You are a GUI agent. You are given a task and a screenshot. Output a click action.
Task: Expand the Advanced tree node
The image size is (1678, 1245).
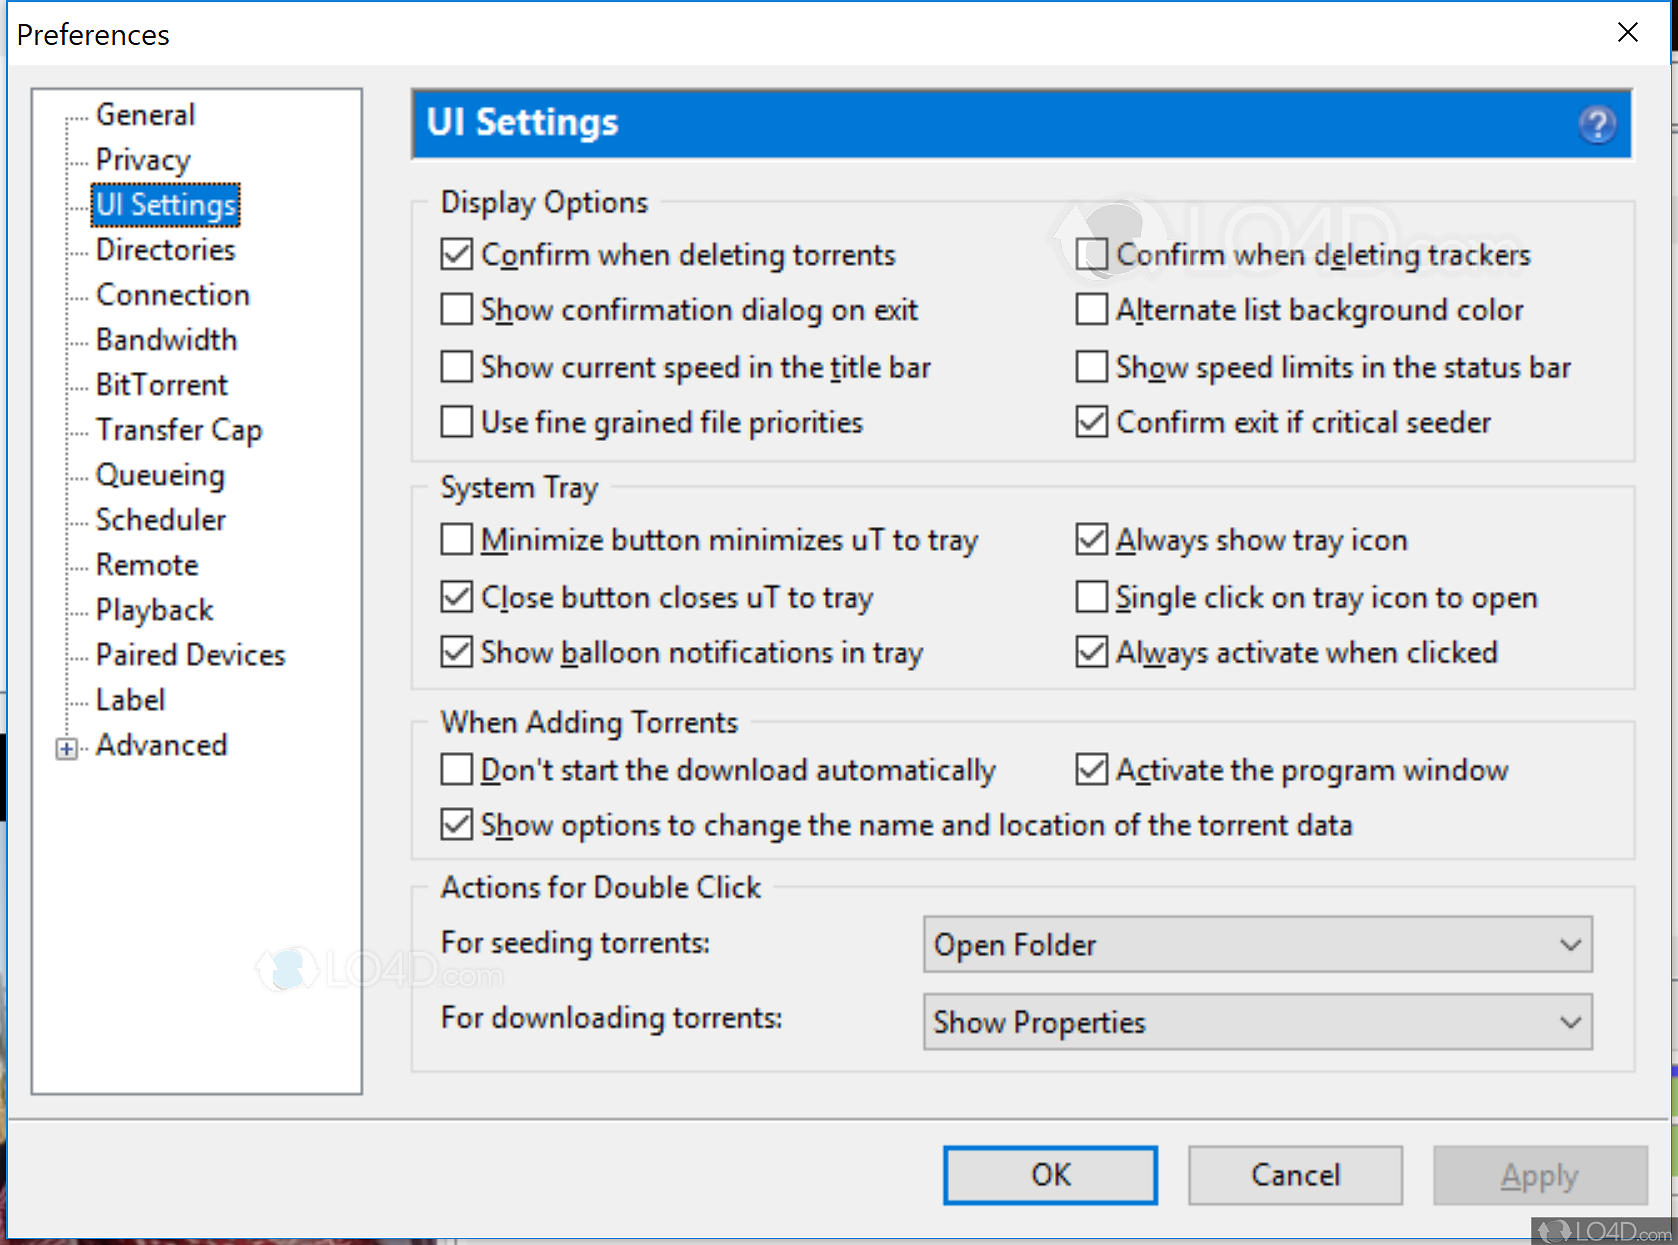coord(67,748)
